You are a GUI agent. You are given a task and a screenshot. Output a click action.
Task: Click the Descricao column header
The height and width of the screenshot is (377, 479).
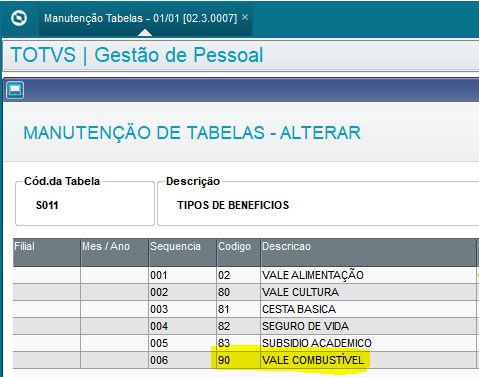[x=368, y=252]
